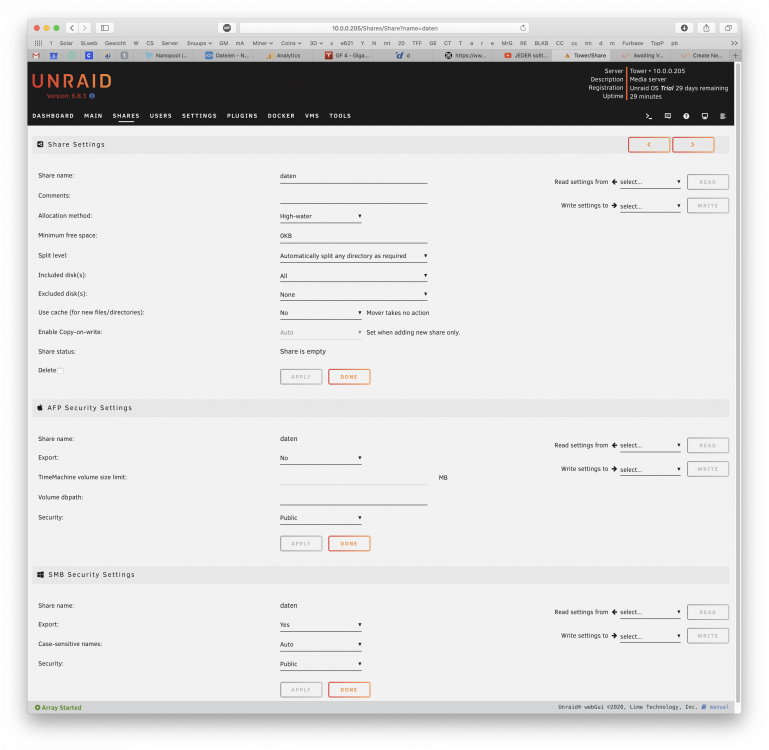Open the web terminal icon in the header
Viewport: 769px width, 750px height.
click(x=649, y=116)
